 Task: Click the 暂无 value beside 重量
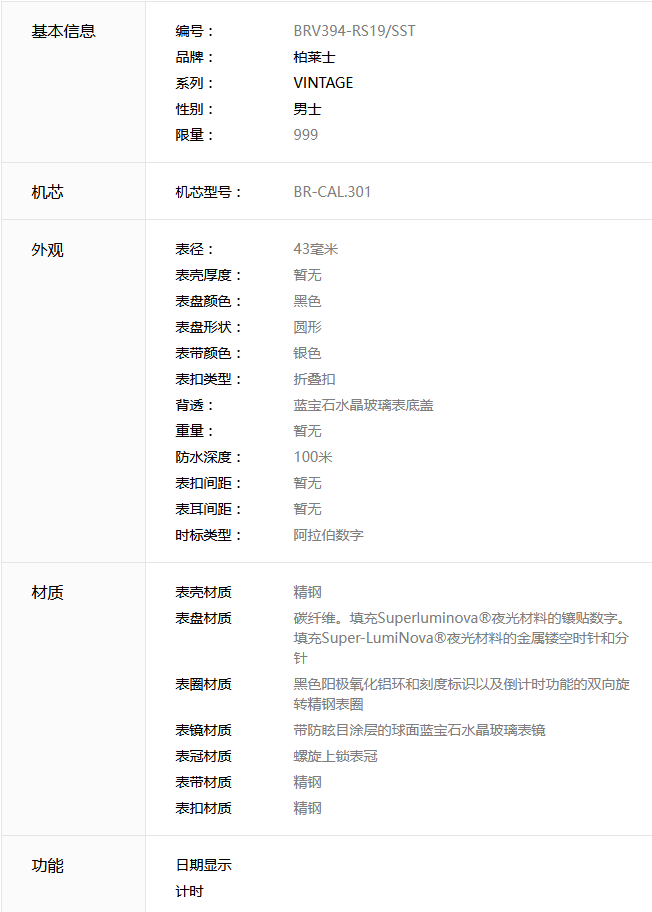click(307, 431)
